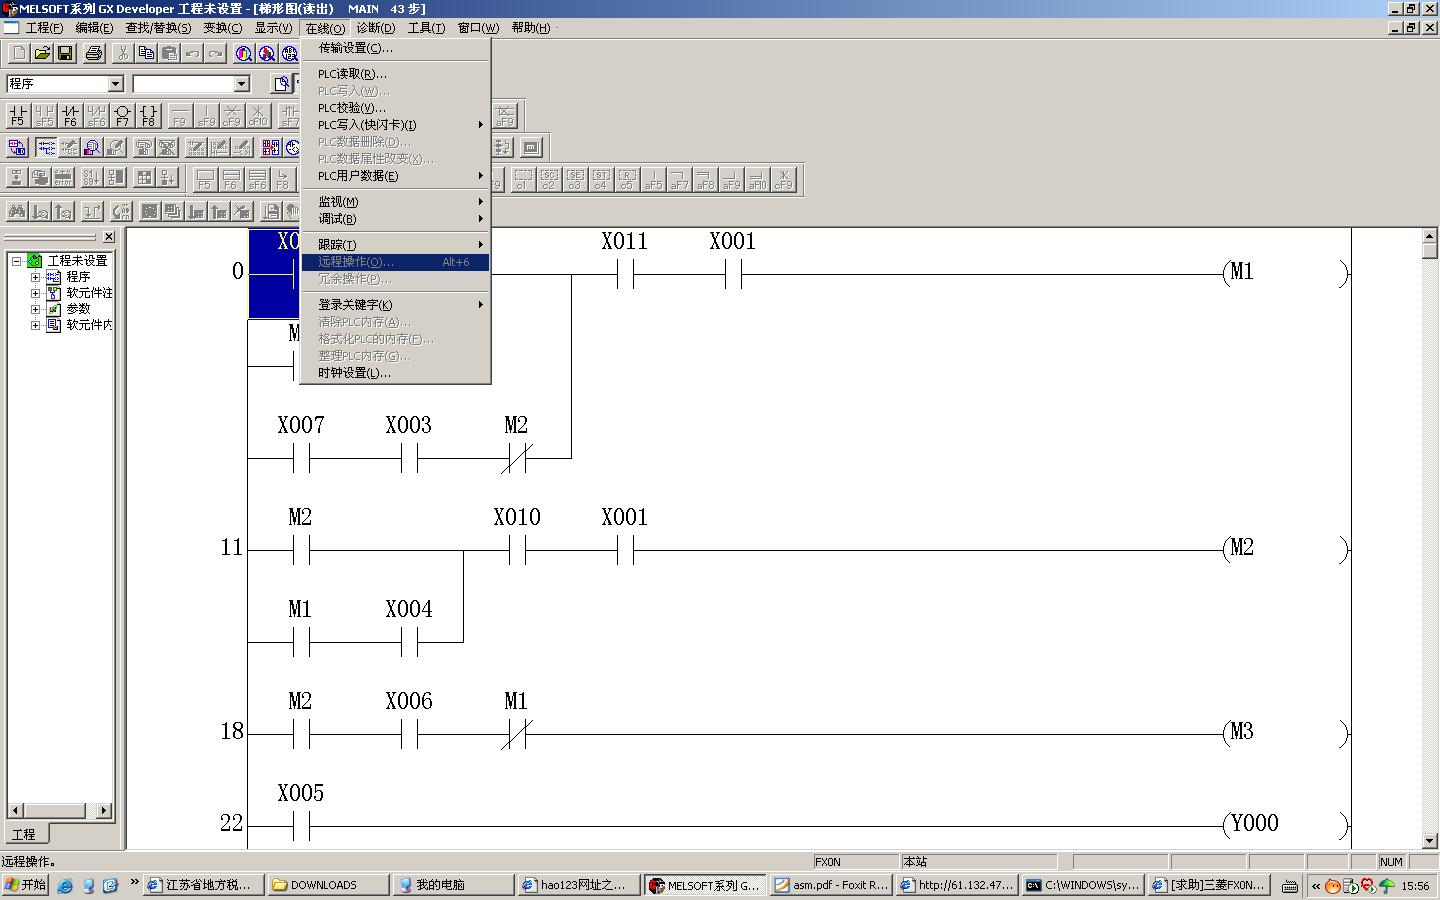Switch to DOWNLOADS taskbar window

click(x=329, y=885)
